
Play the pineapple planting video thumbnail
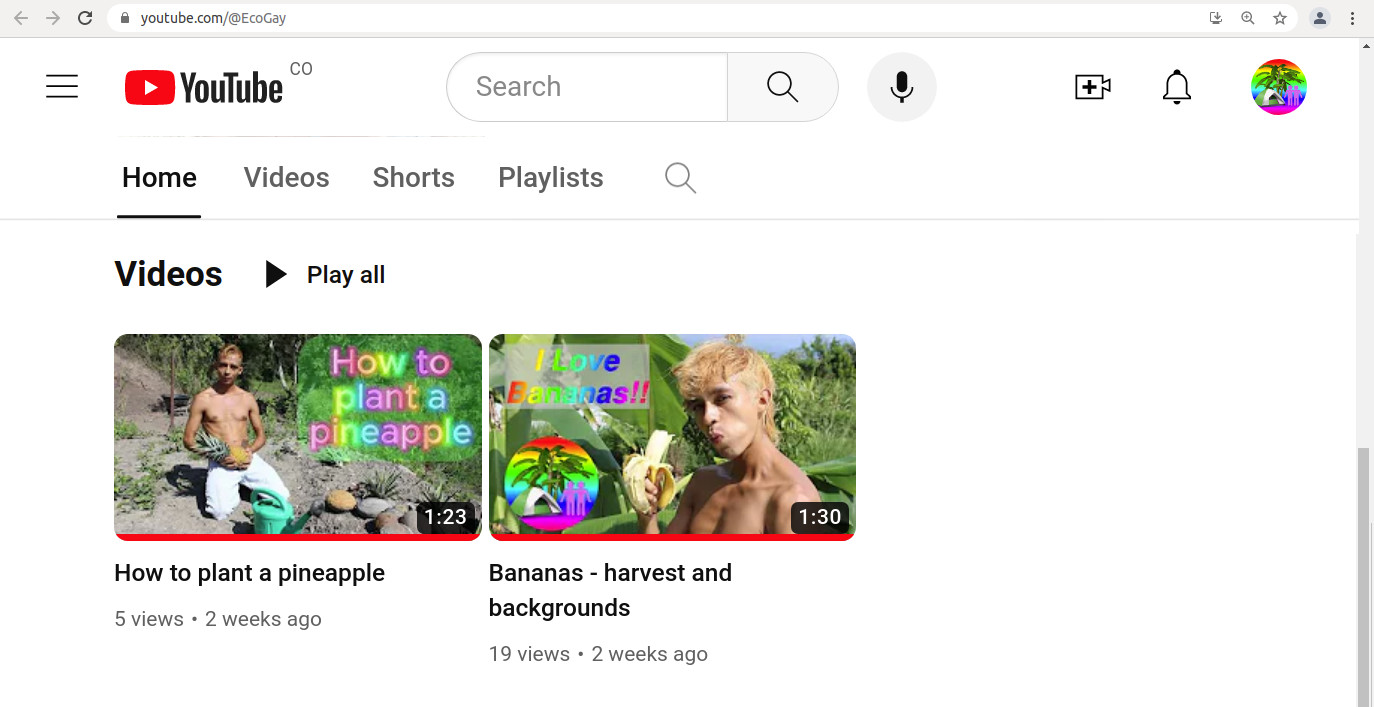pyautogui.click(x=298, y=436)
